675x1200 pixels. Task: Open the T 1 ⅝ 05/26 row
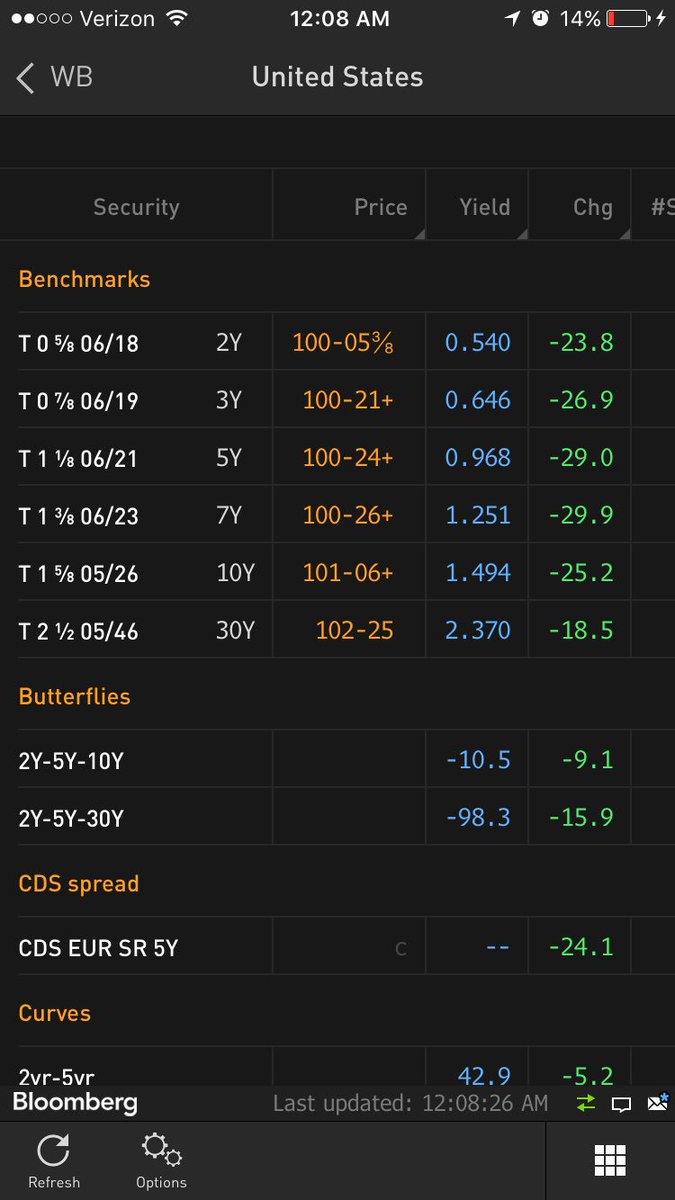(x=337, y=572)
